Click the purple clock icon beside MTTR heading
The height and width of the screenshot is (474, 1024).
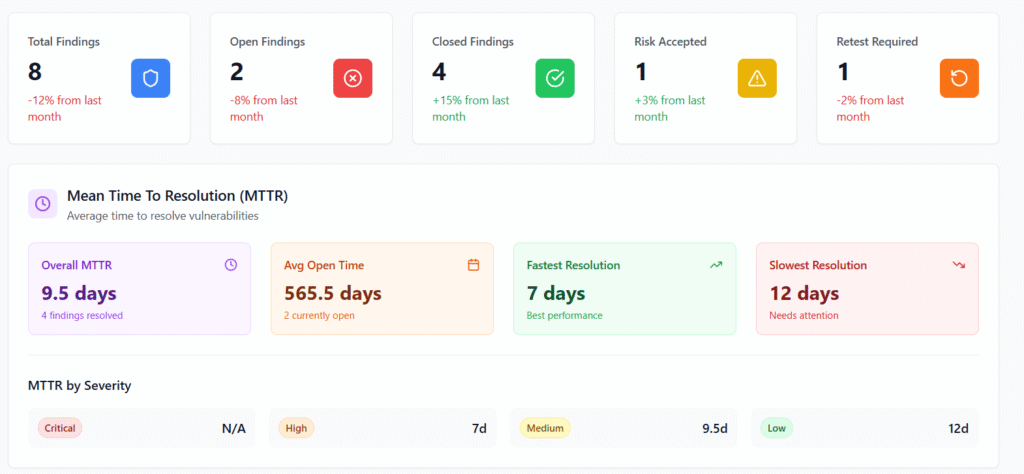(x=42, y=204)
